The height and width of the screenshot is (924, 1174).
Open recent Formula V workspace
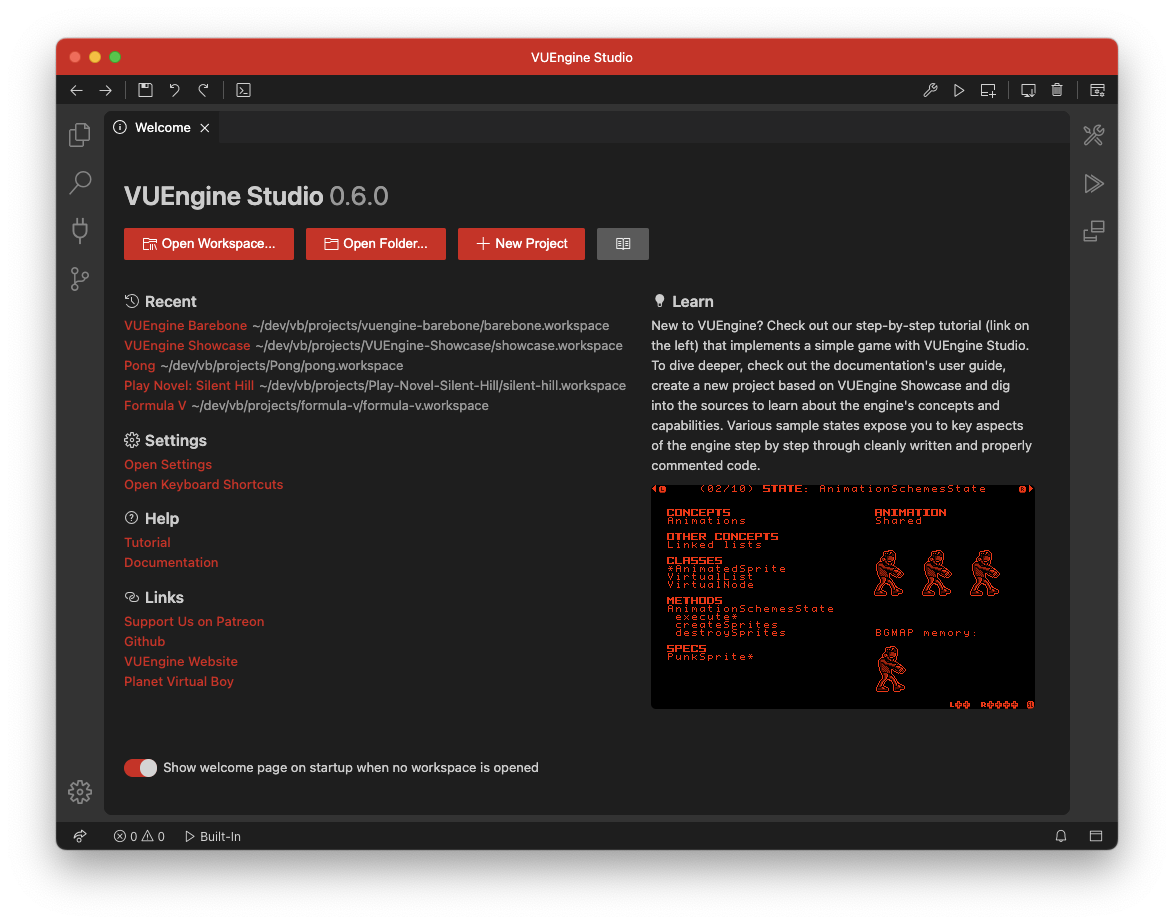155,406
